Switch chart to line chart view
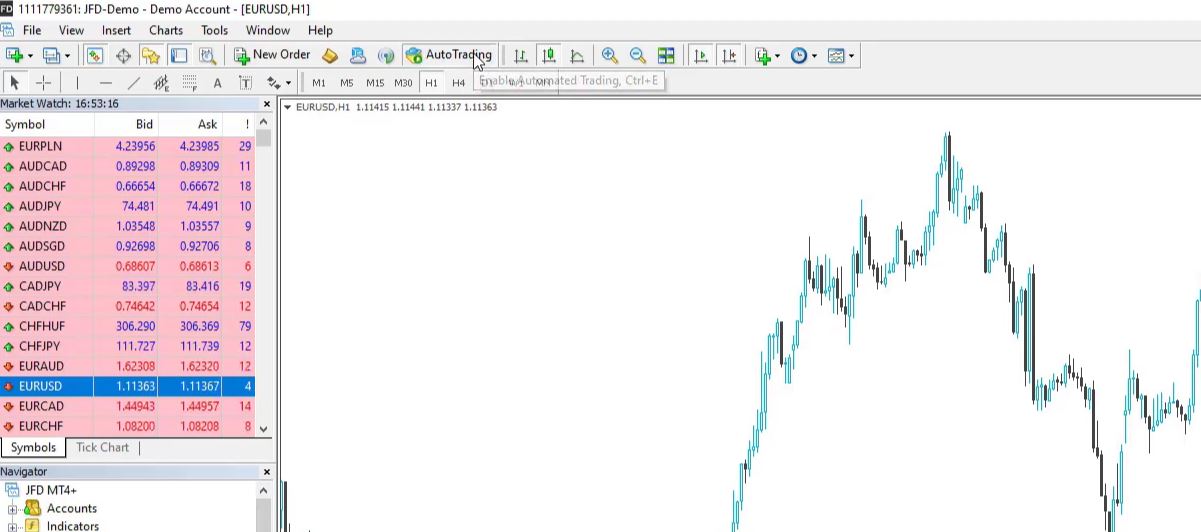Image resolution: width=1201 pixels, height=532 pixels. click(x=577, y=56)
